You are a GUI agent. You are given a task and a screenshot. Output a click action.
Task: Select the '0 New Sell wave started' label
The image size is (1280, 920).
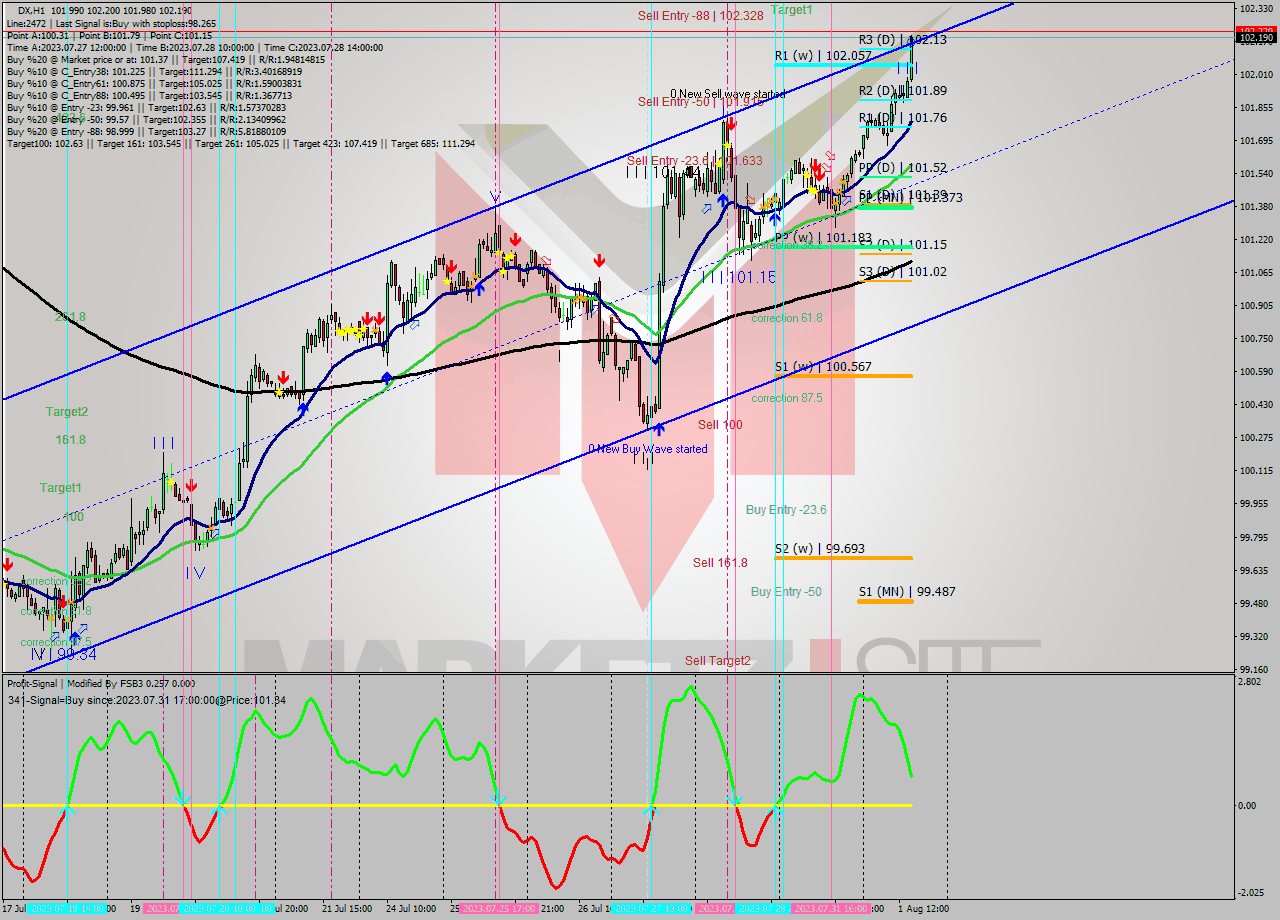727,94
